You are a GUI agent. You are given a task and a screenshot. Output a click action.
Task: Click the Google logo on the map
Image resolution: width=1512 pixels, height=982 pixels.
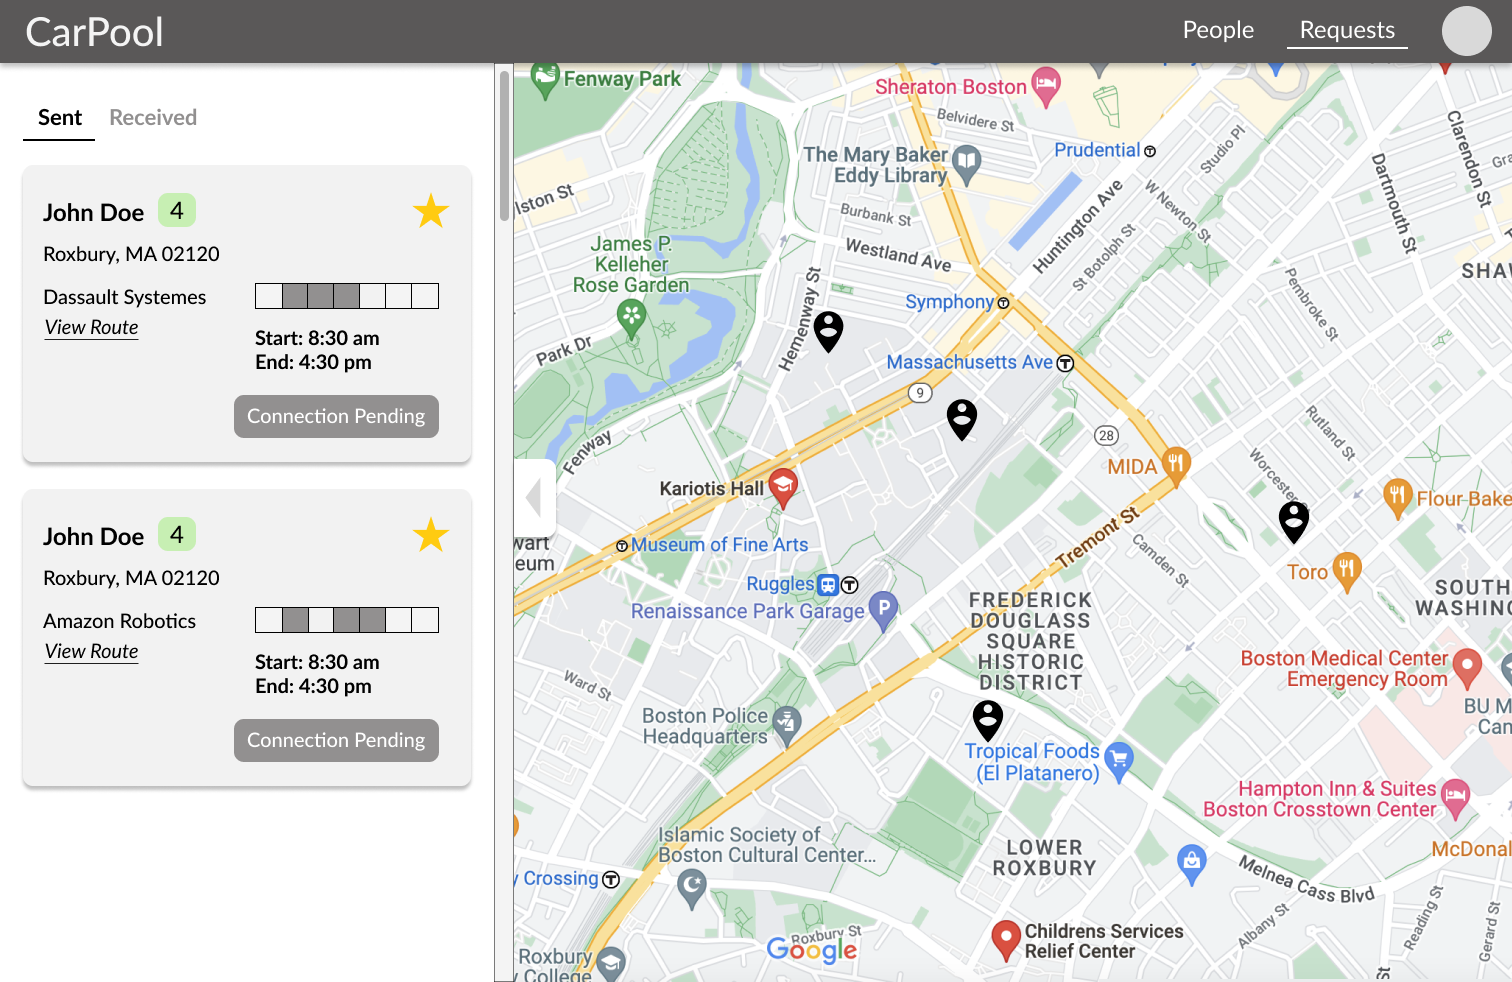tap(811, 949)
